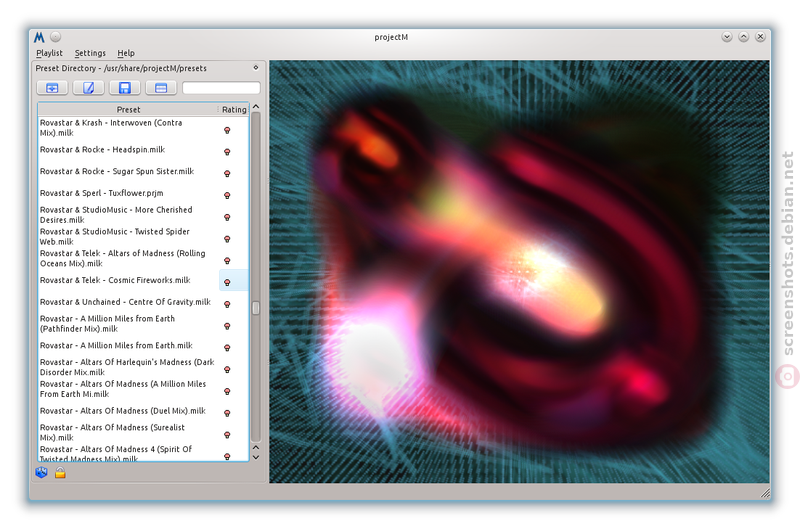Click rating icon for Tuxflower.prjm
This screenshot has width=800, height=529.
click(228, 195)
